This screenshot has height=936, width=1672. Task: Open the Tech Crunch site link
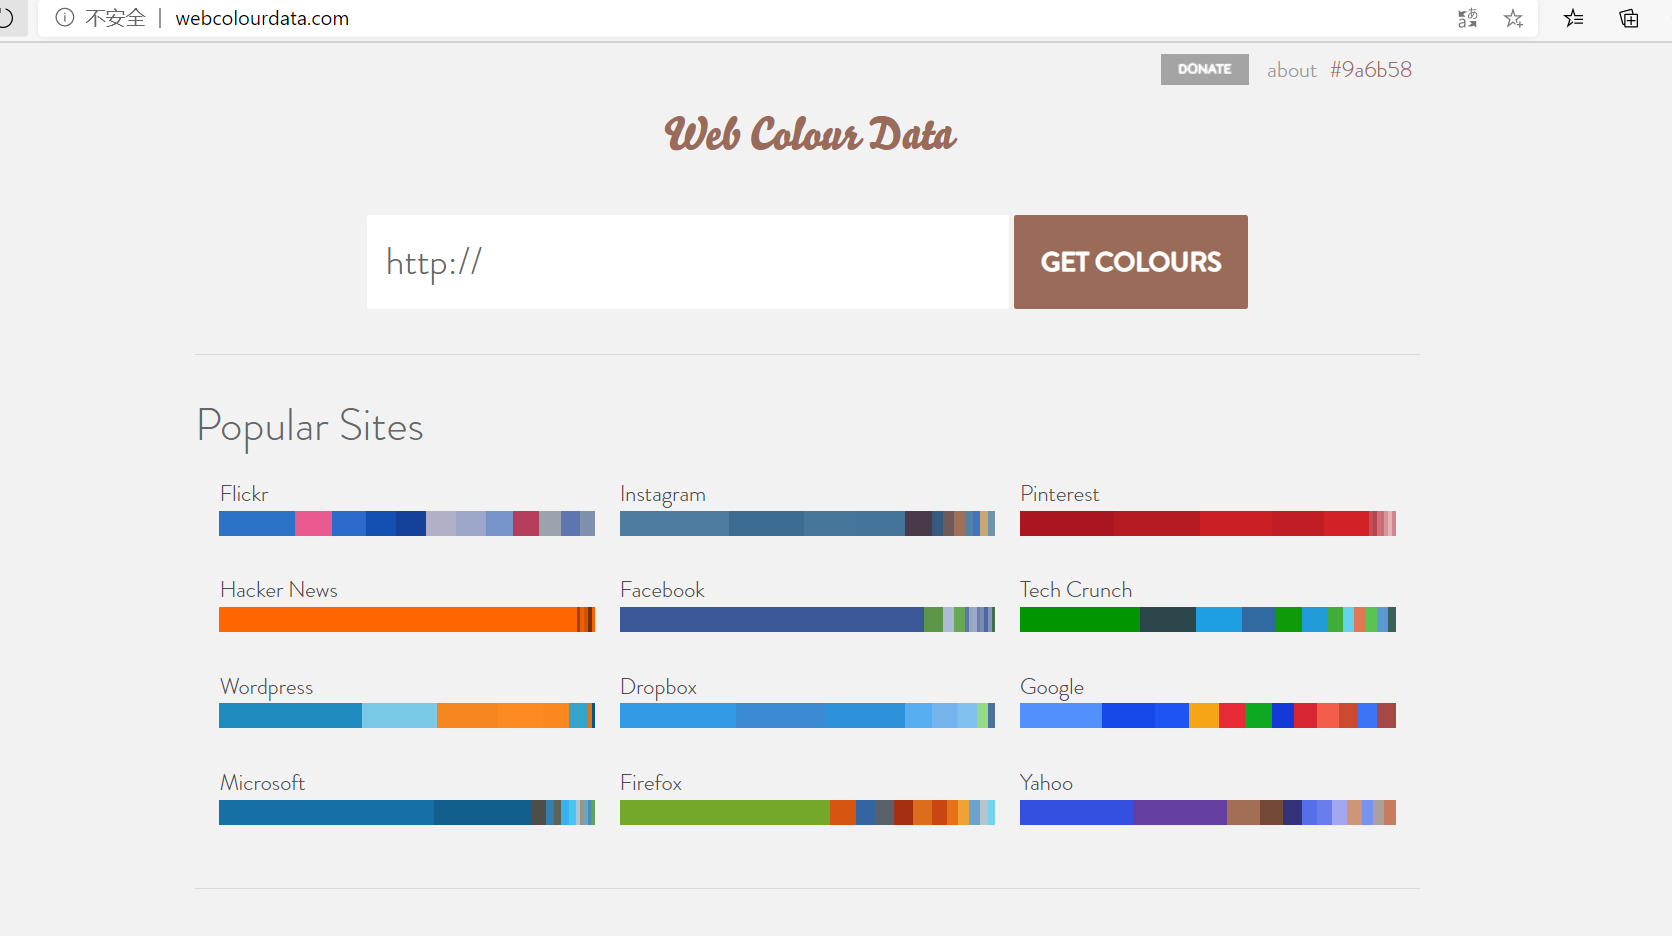click(x=1076, y=590)
